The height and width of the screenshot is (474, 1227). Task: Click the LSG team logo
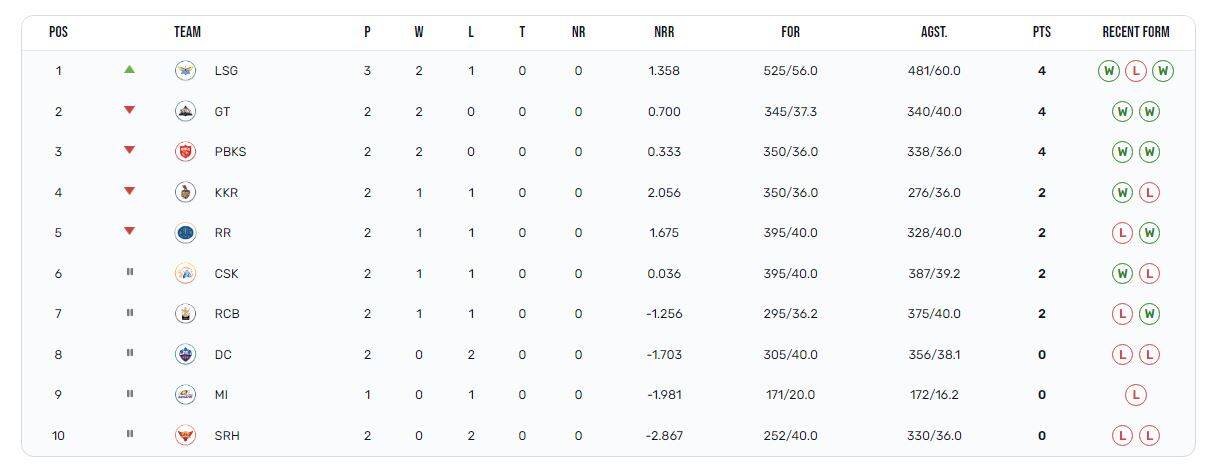click(x=185, y=71)
